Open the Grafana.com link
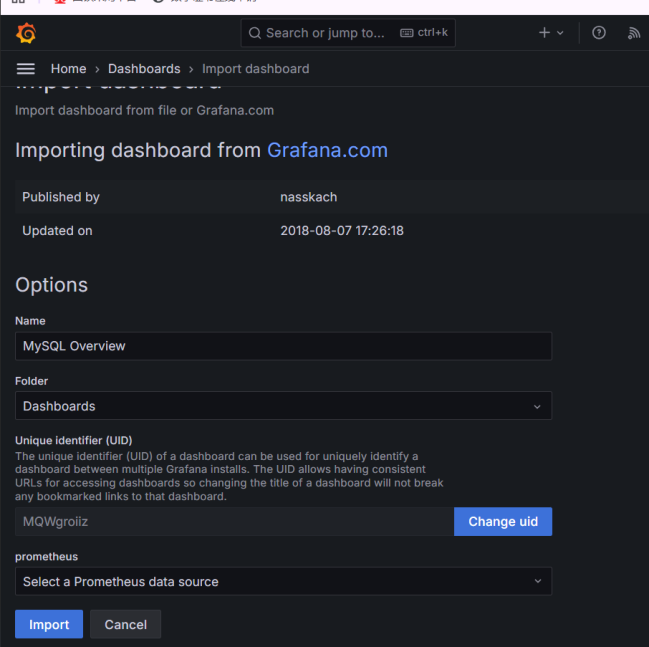649x647 pixels. coord(327,150)
